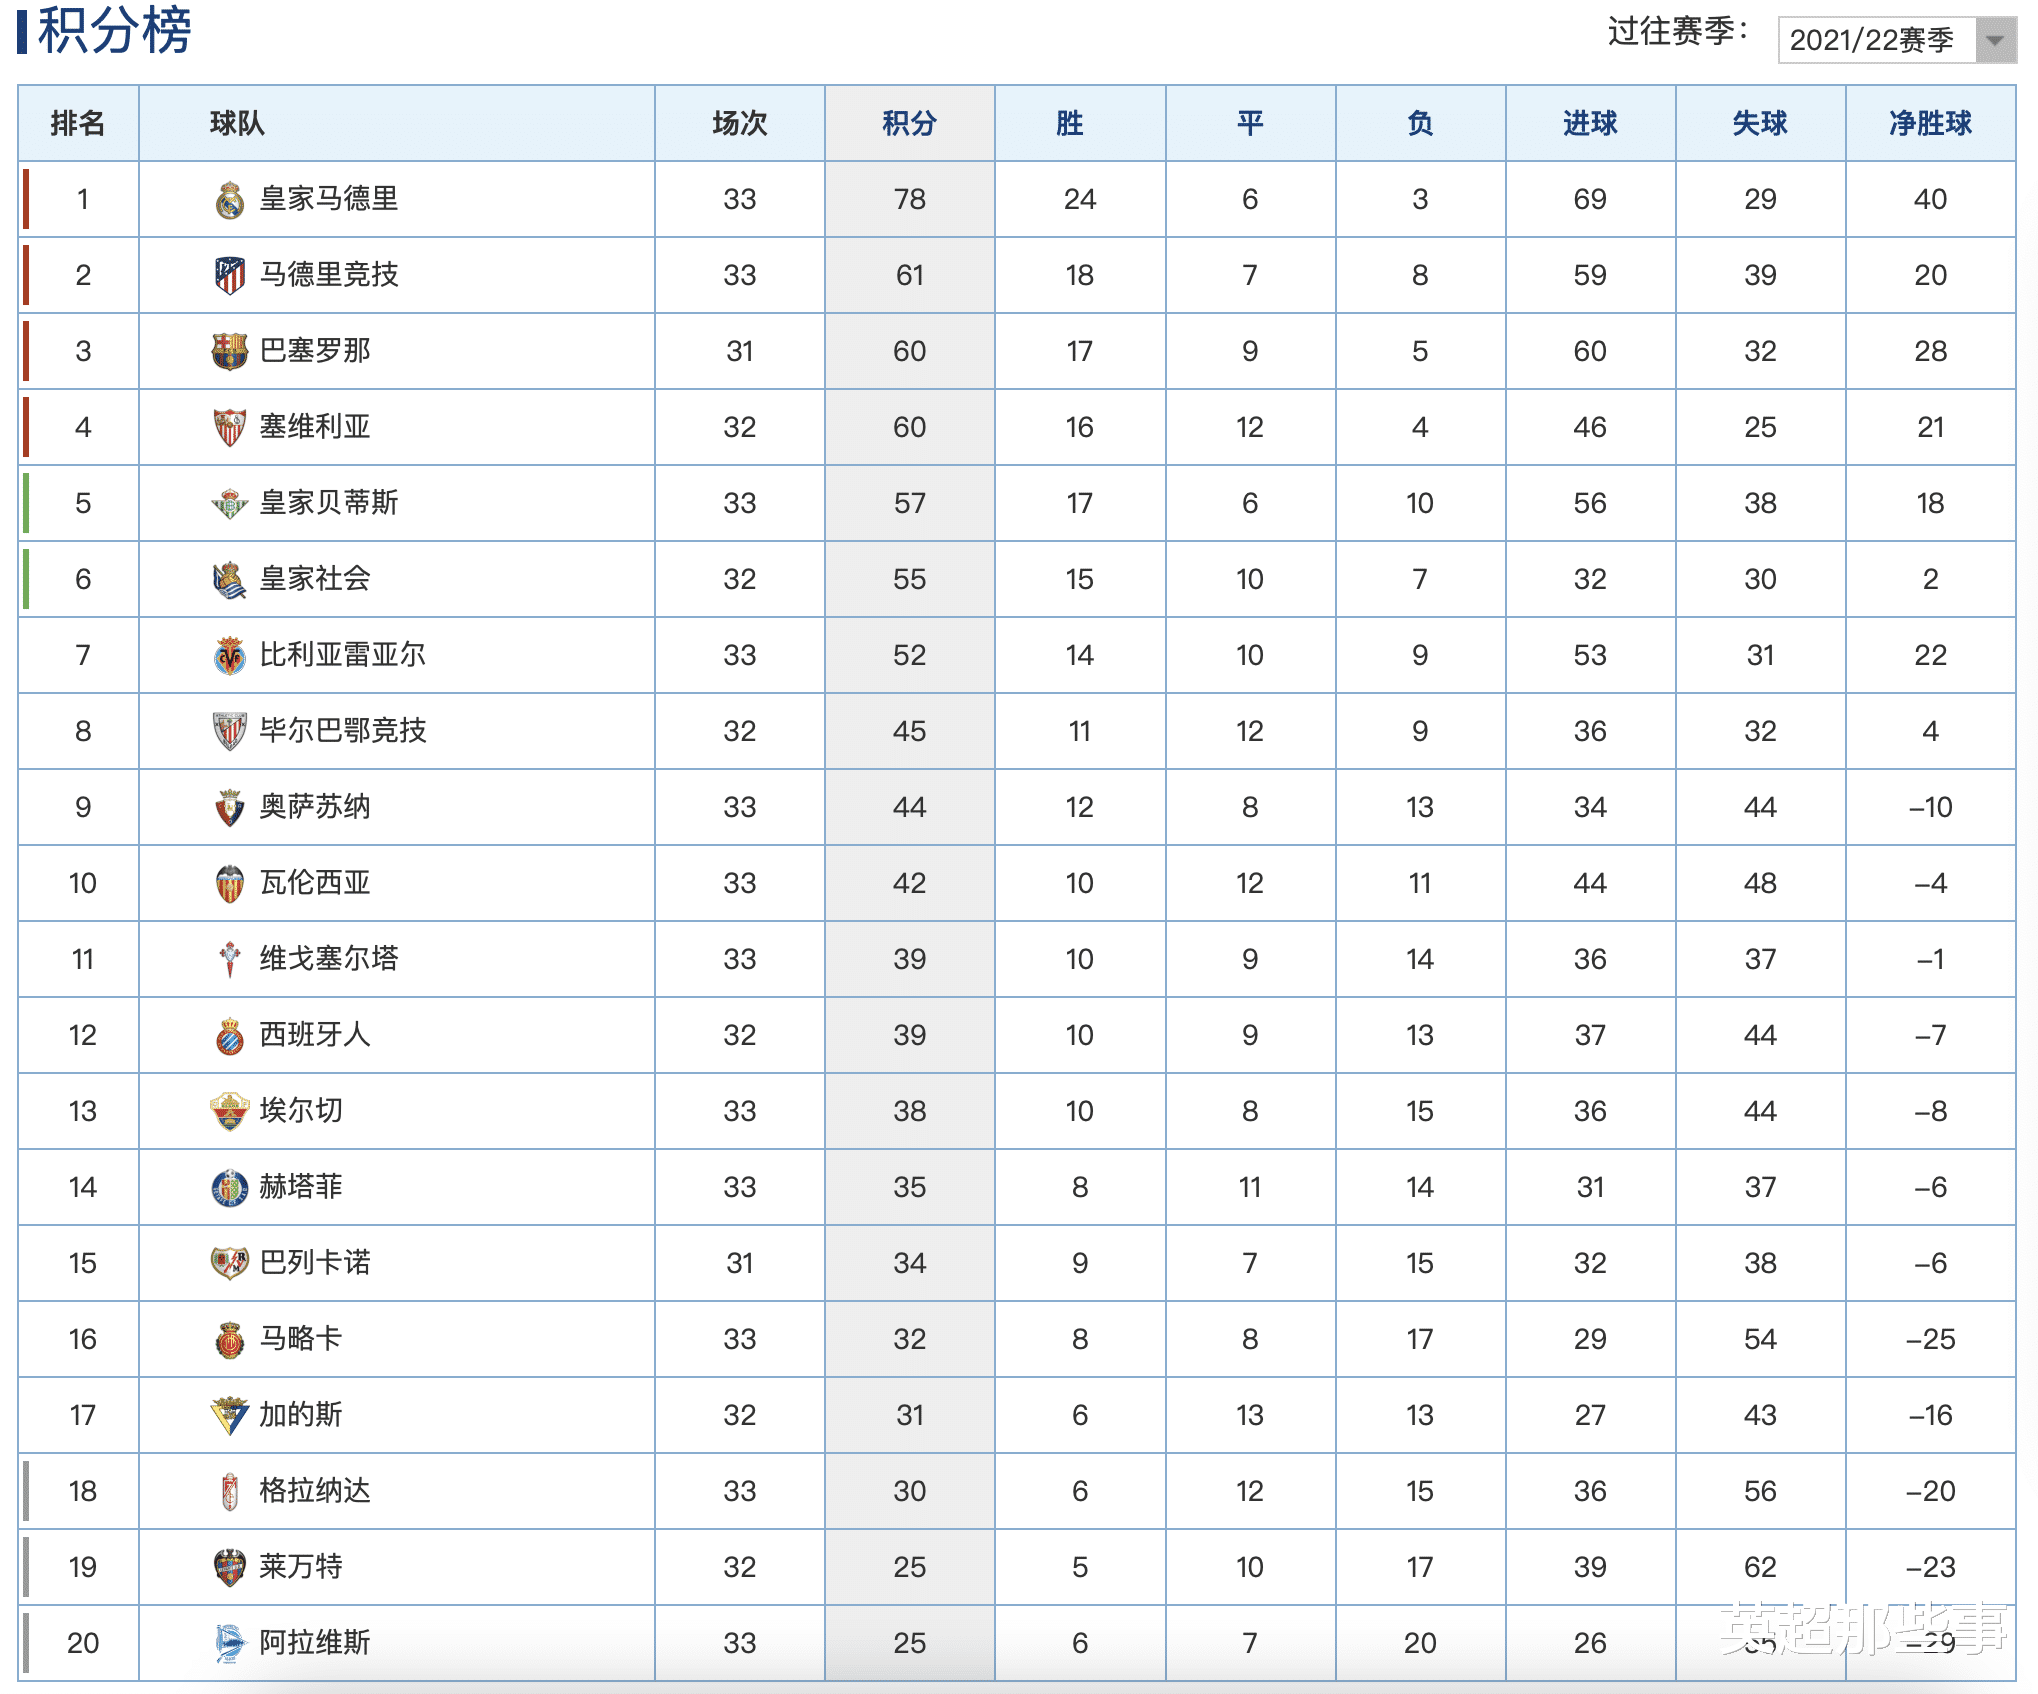This screenshot has height=1694, width=2038.
Task: Open team link 加的斯
Action: (x=301, y=1415)
